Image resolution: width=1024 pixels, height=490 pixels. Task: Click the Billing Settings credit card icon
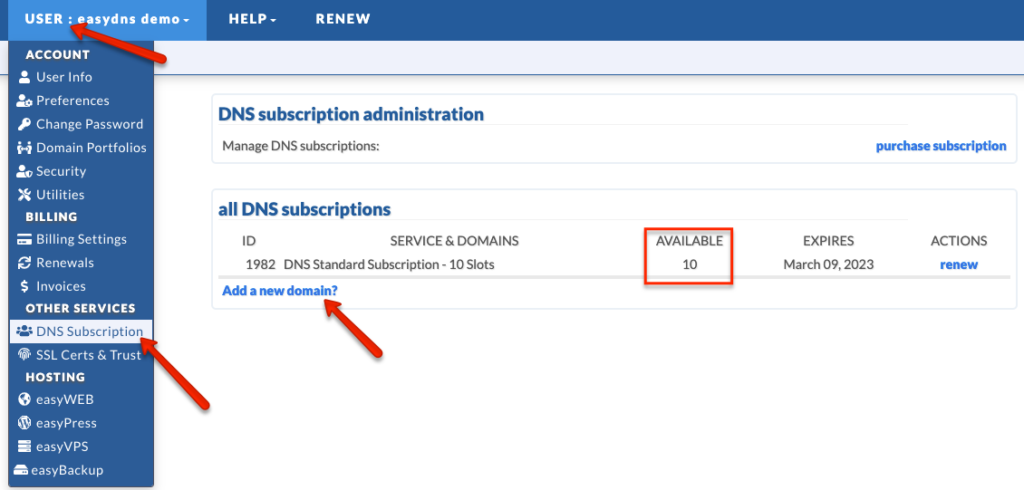[x=24, y=239]
